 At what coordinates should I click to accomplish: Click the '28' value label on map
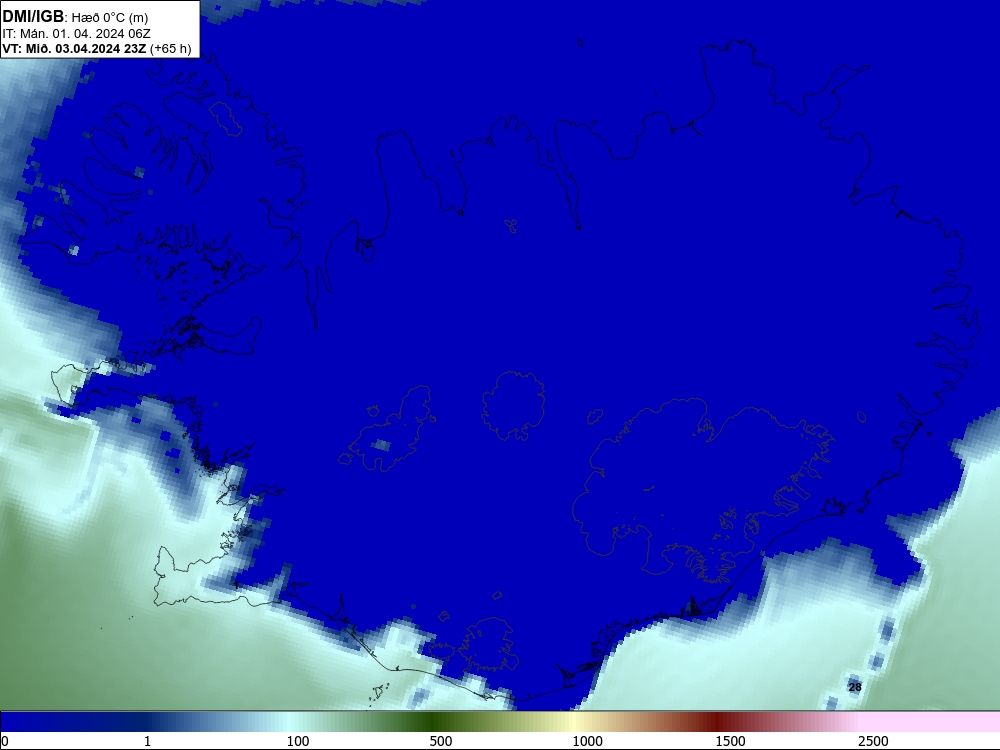[x=855, y=687]
